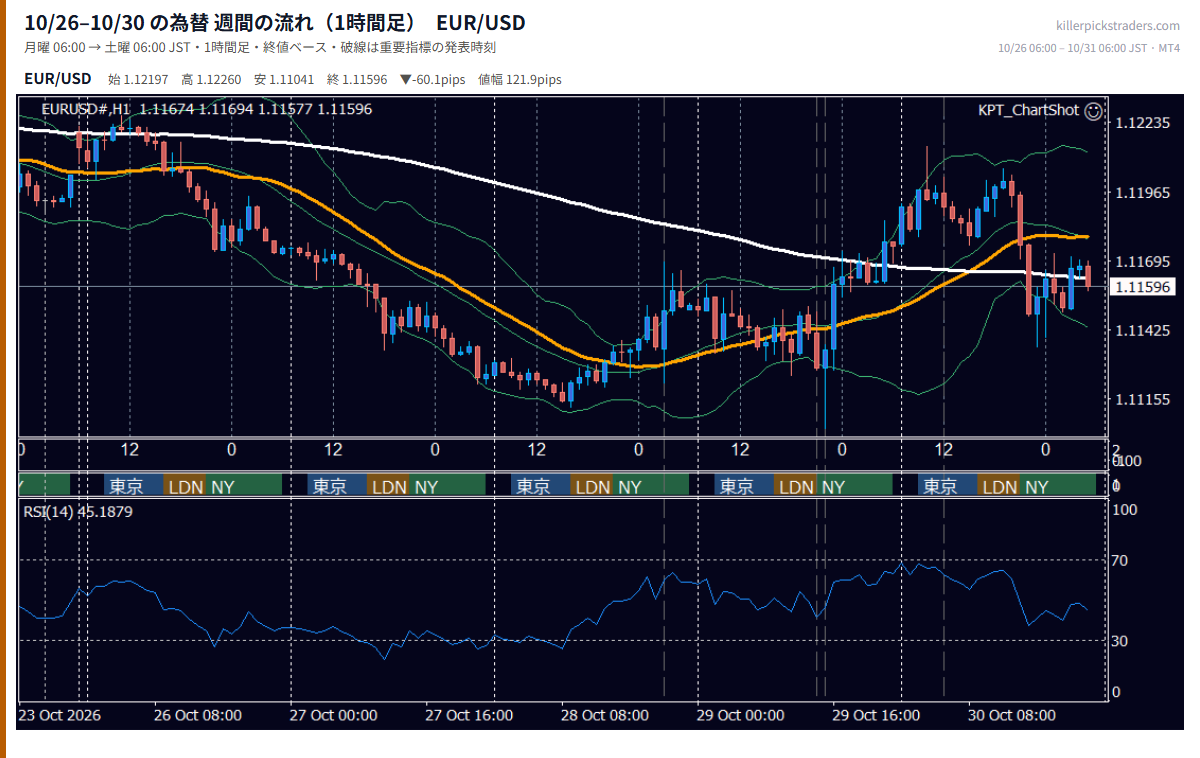Click the 26 Oct 08:00 time label

(198, 716)
